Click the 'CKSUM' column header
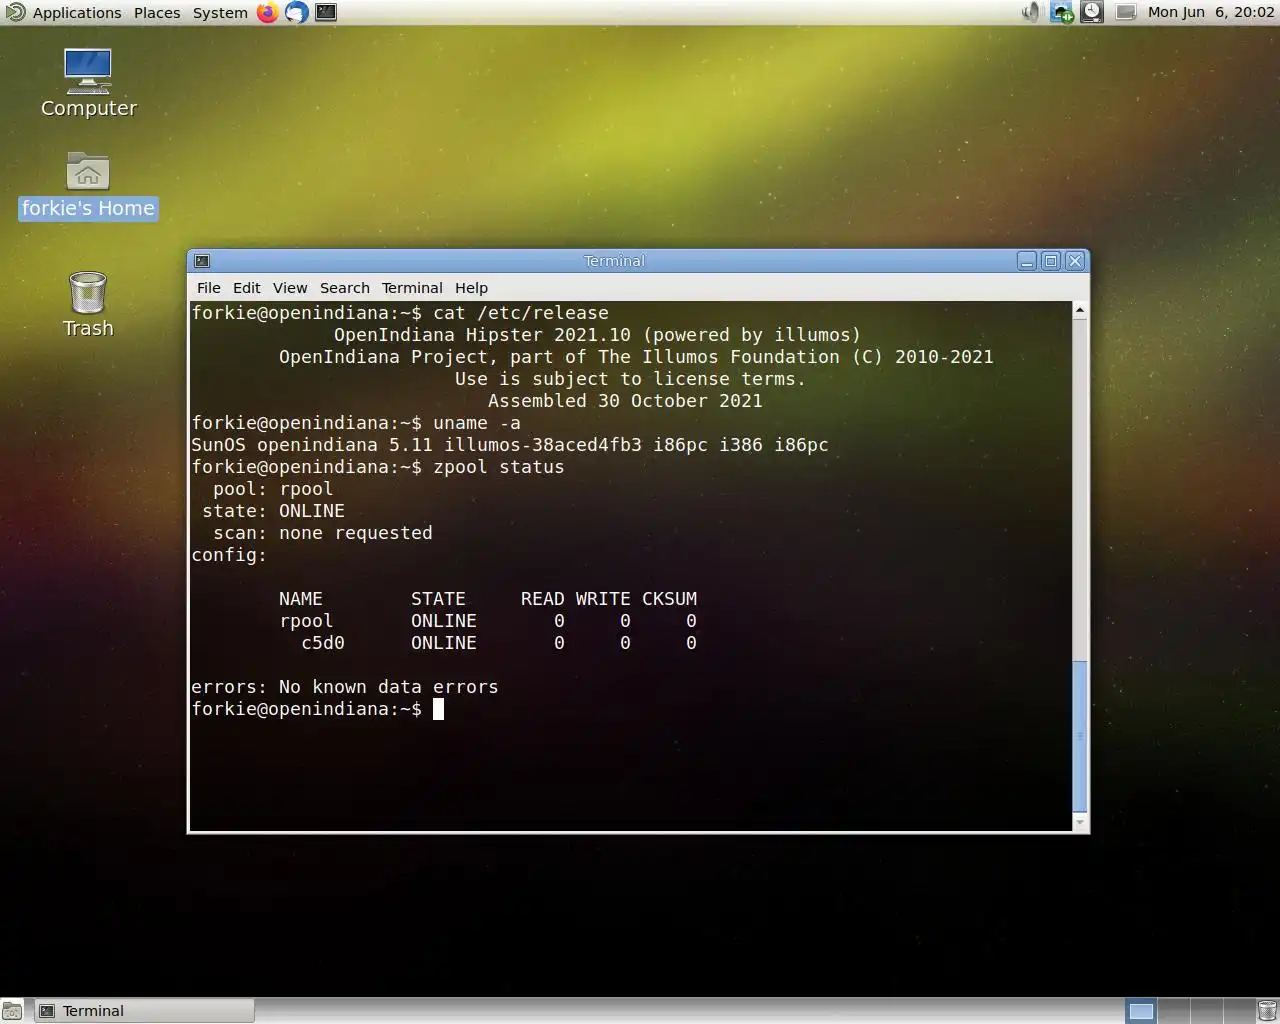This screenshot has height=1024, width=1280. tap(669, 599)
